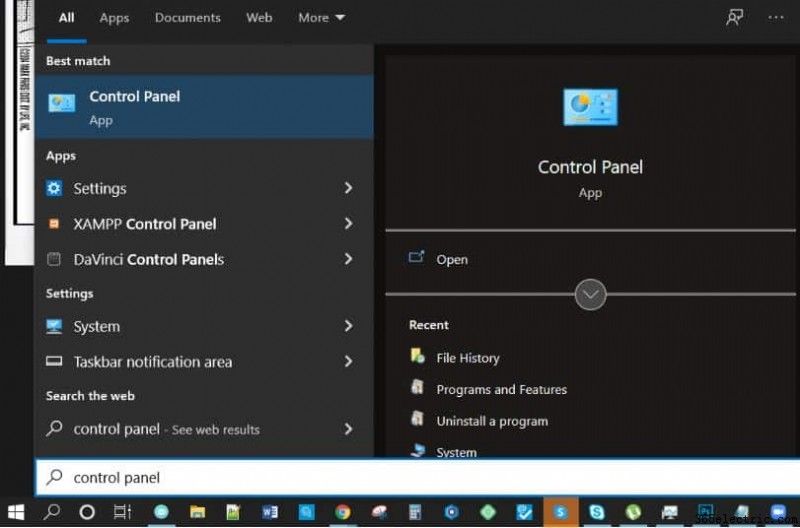The height and width of the screenshot is (528, 800).
Task: Click the Control Panel icon in best match
Action: [x=62, y=104]
